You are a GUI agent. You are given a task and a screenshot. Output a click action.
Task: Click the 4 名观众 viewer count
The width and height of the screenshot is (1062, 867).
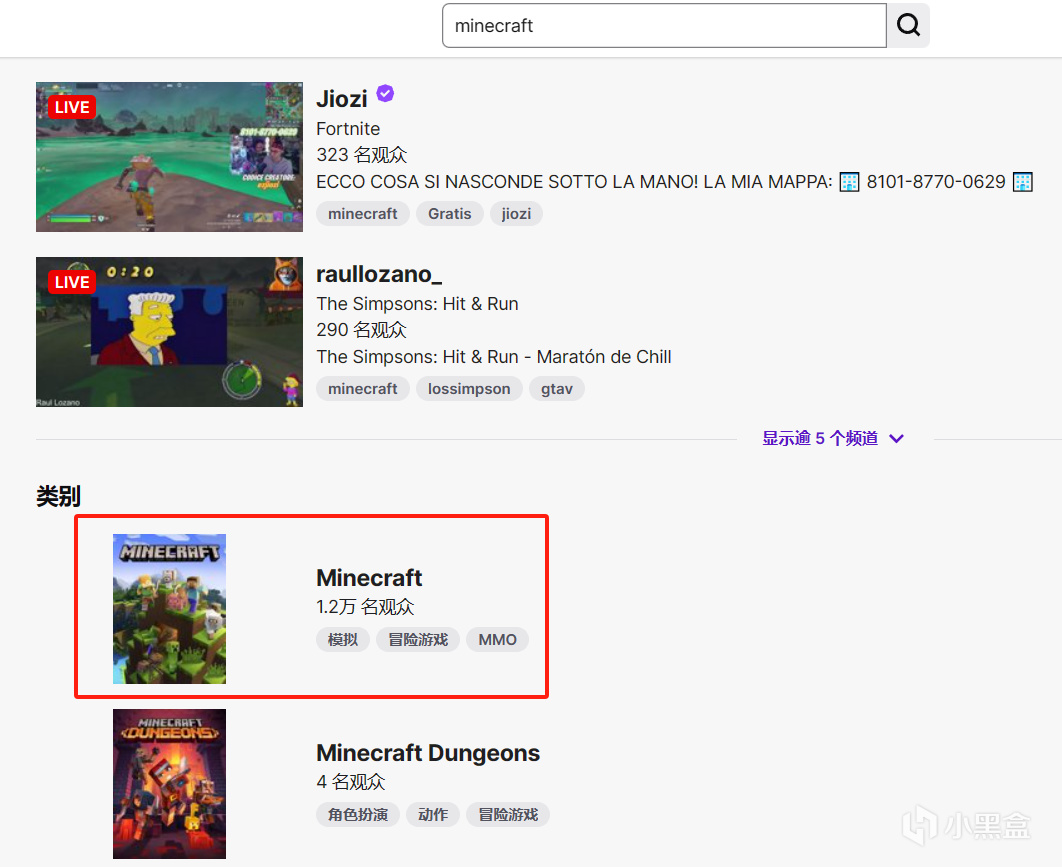tap(351, 782)
